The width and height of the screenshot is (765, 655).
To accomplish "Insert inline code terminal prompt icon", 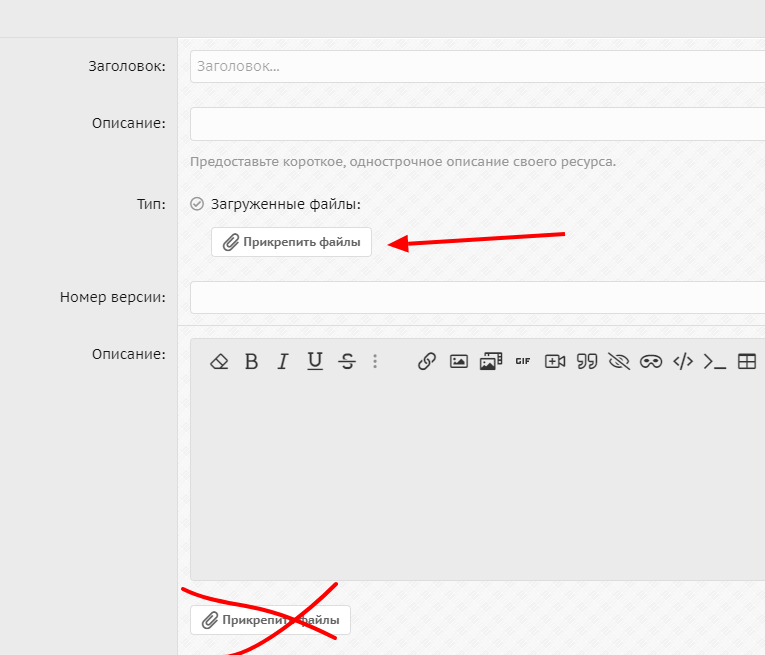I will (715, 361).
